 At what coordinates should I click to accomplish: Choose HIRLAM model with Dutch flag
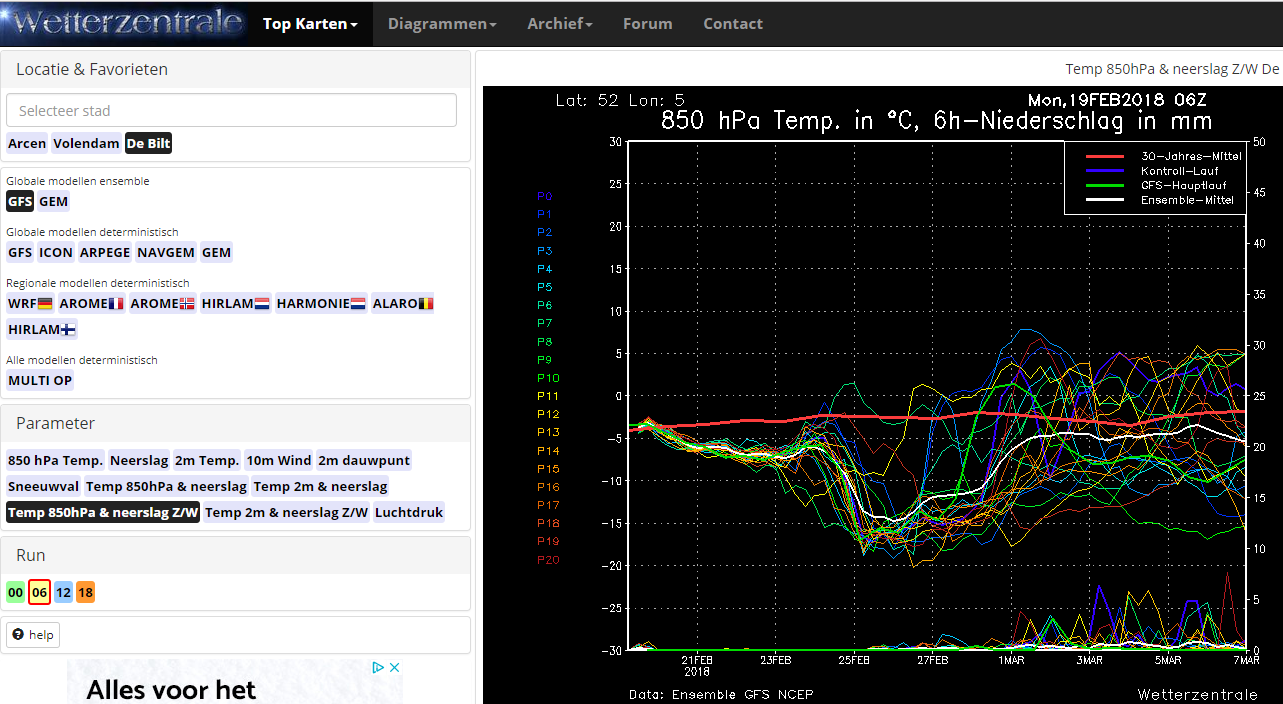235,303
